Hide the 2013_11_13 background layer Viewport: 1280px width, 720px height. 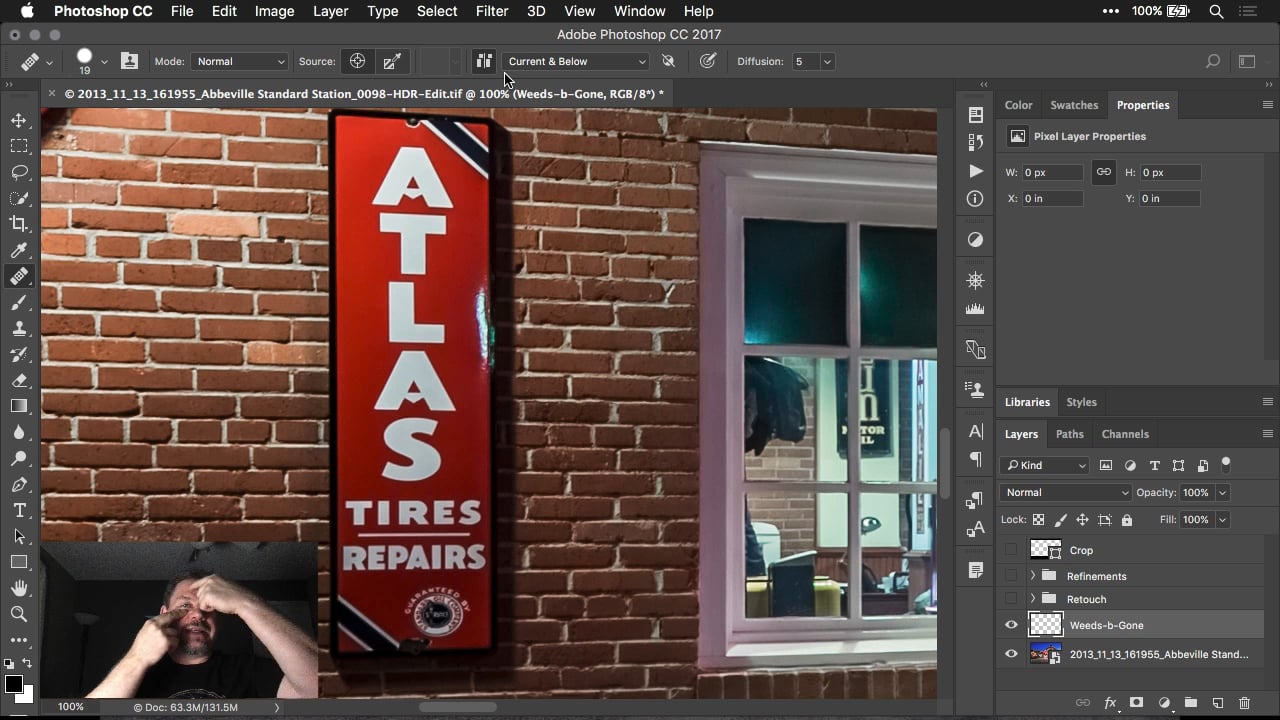[x=1011, y=654]
